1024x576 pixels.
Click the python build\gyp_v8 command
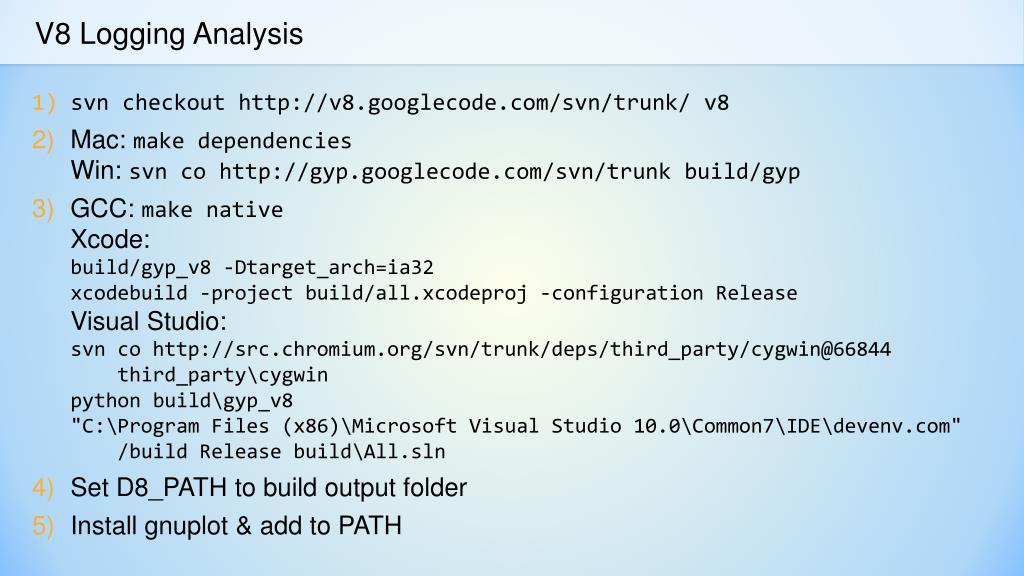[182, 400]
